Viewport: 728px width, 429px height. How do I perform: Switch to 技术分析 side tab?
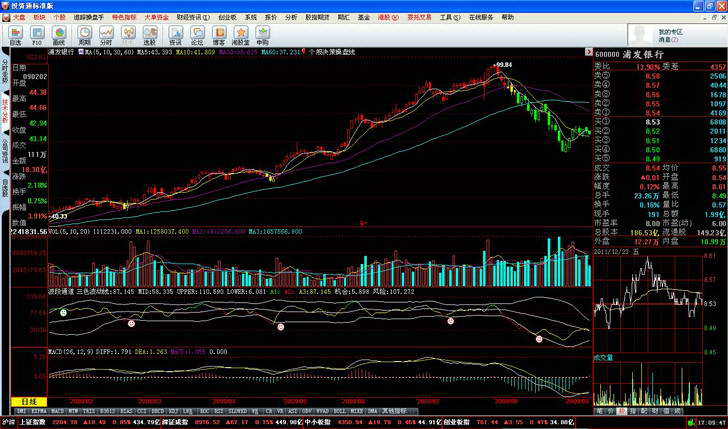[5, 111]
